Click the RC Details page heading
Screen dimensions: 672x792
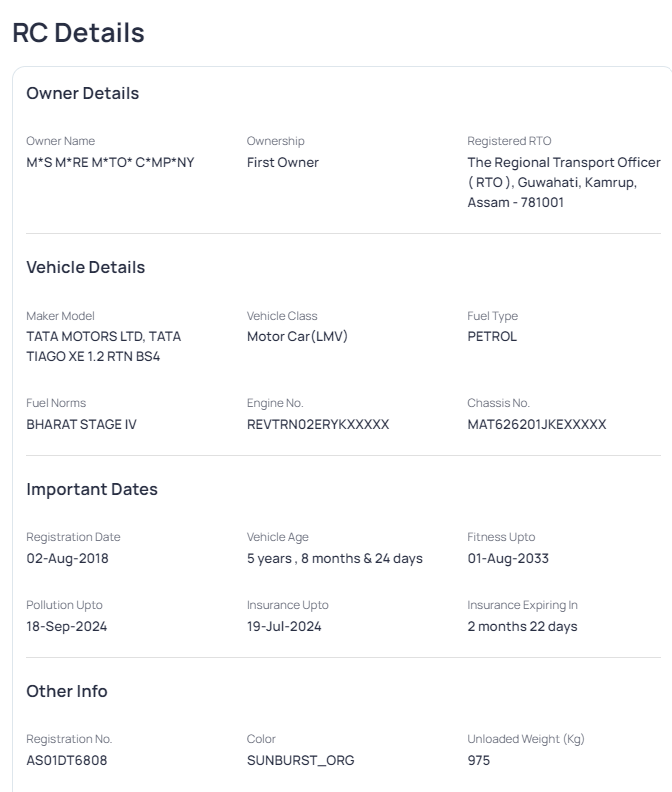pos(78,33)
